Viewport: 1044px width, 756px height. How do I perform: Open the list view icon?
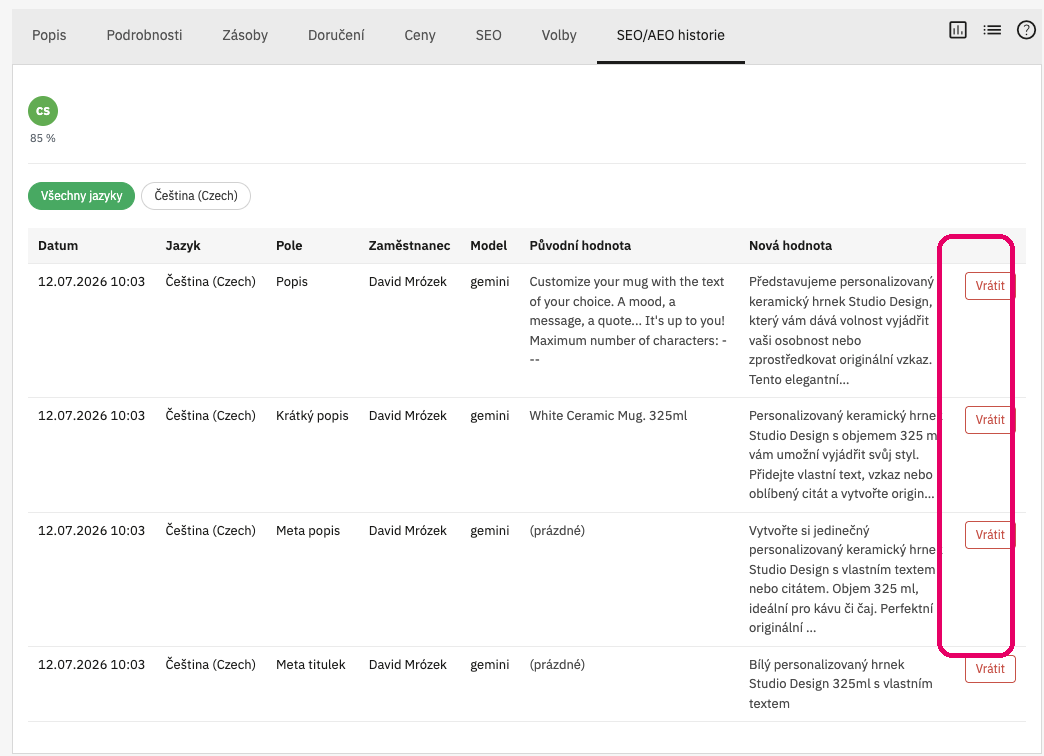(x=992, y=30)
